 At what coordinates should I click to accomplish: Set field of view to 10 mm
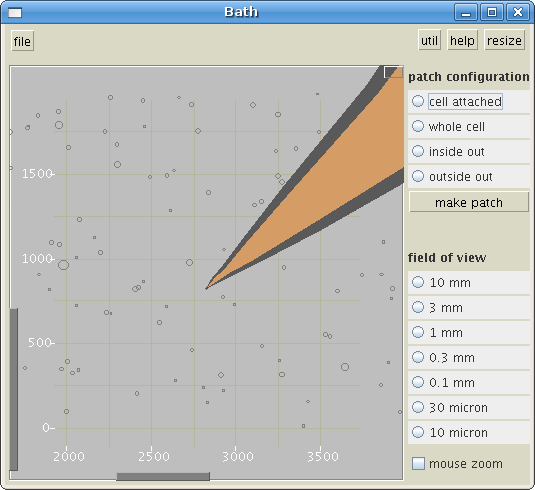[468, 282]
